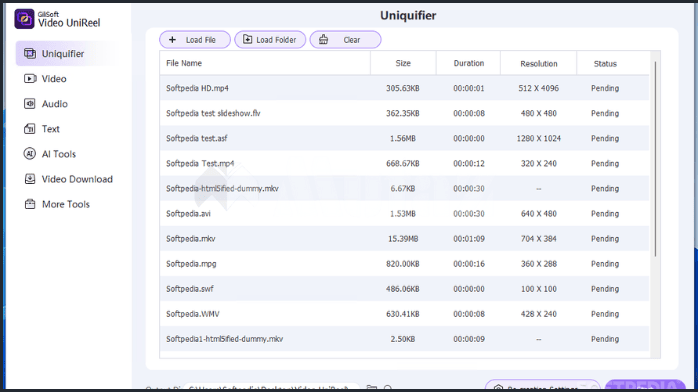The image size is (698, 392).
Task: Click the 704 X 384 resolution cell
Action: [539, 238]
